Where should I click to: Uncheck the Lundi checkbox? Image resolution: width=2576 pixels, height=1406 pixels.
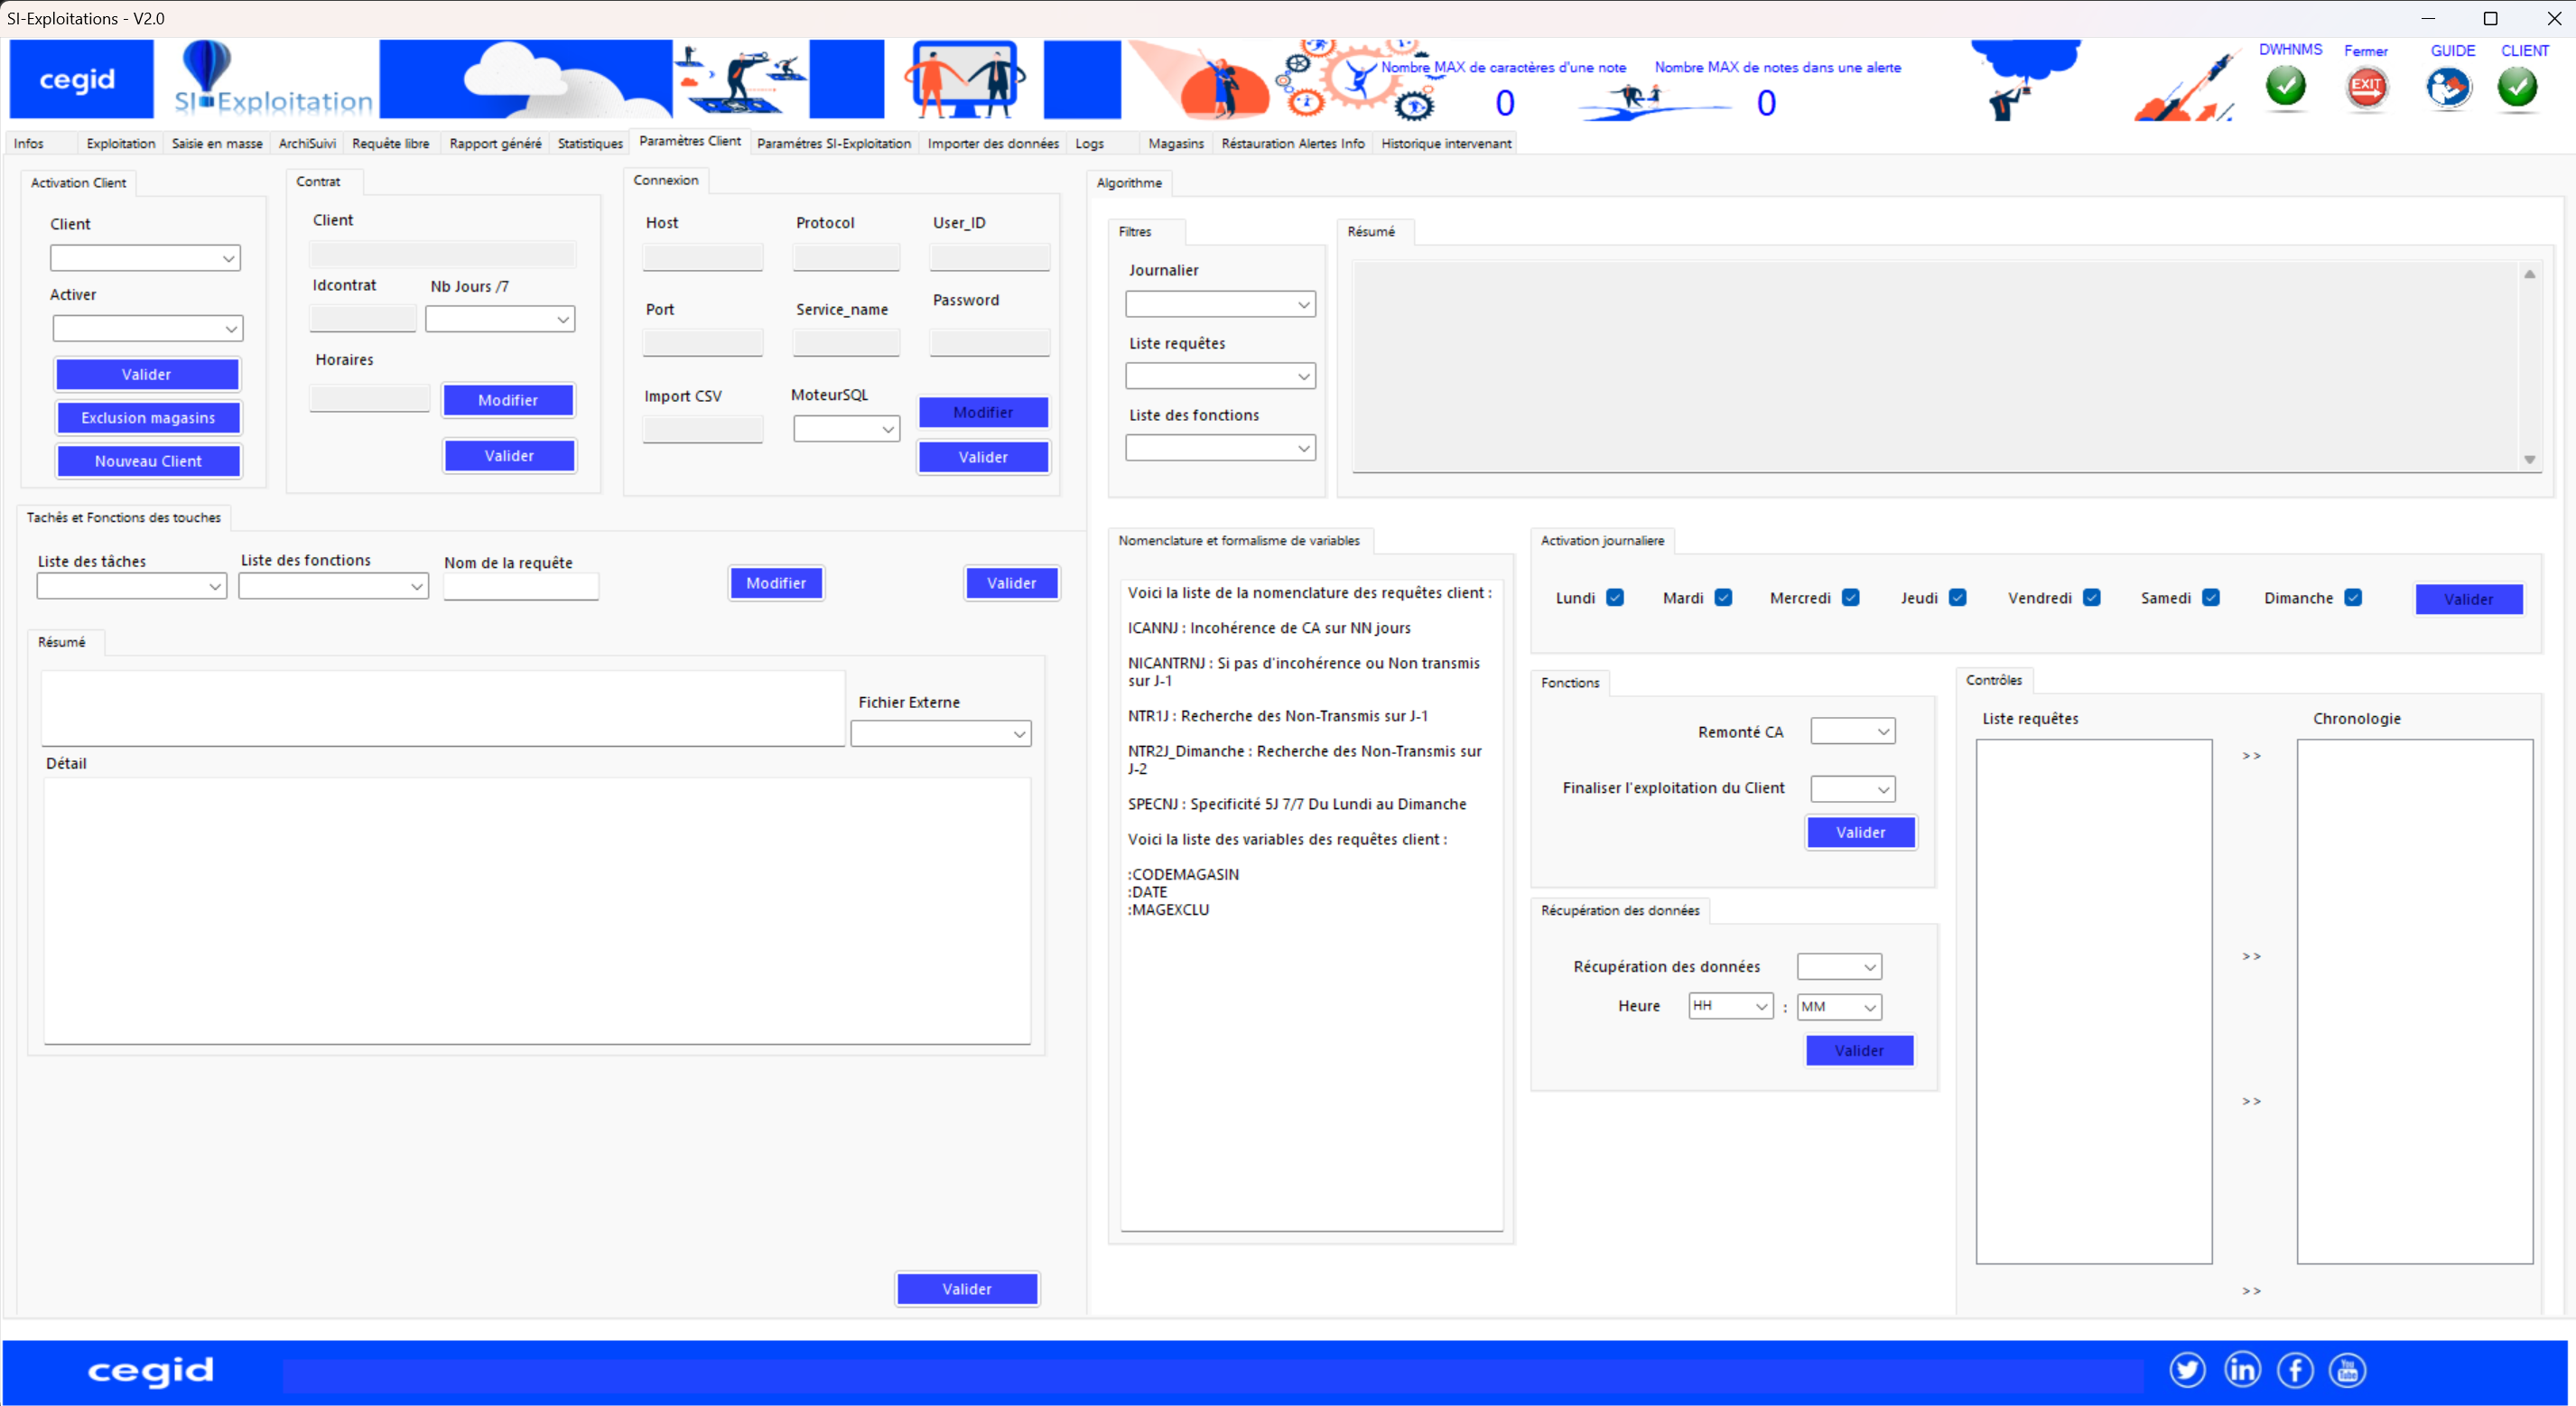tap(1615, 597)
